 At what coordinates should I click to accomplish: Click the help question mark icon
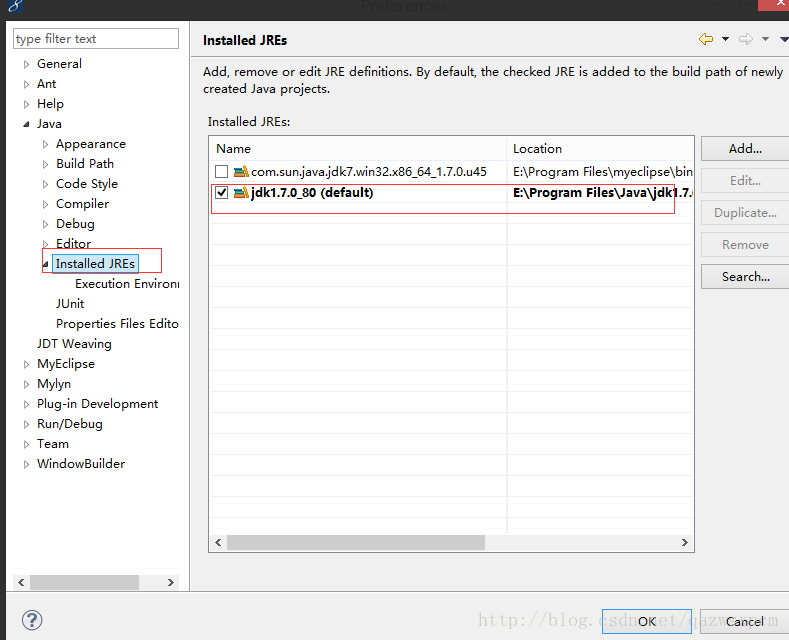(x=32, y=620)
